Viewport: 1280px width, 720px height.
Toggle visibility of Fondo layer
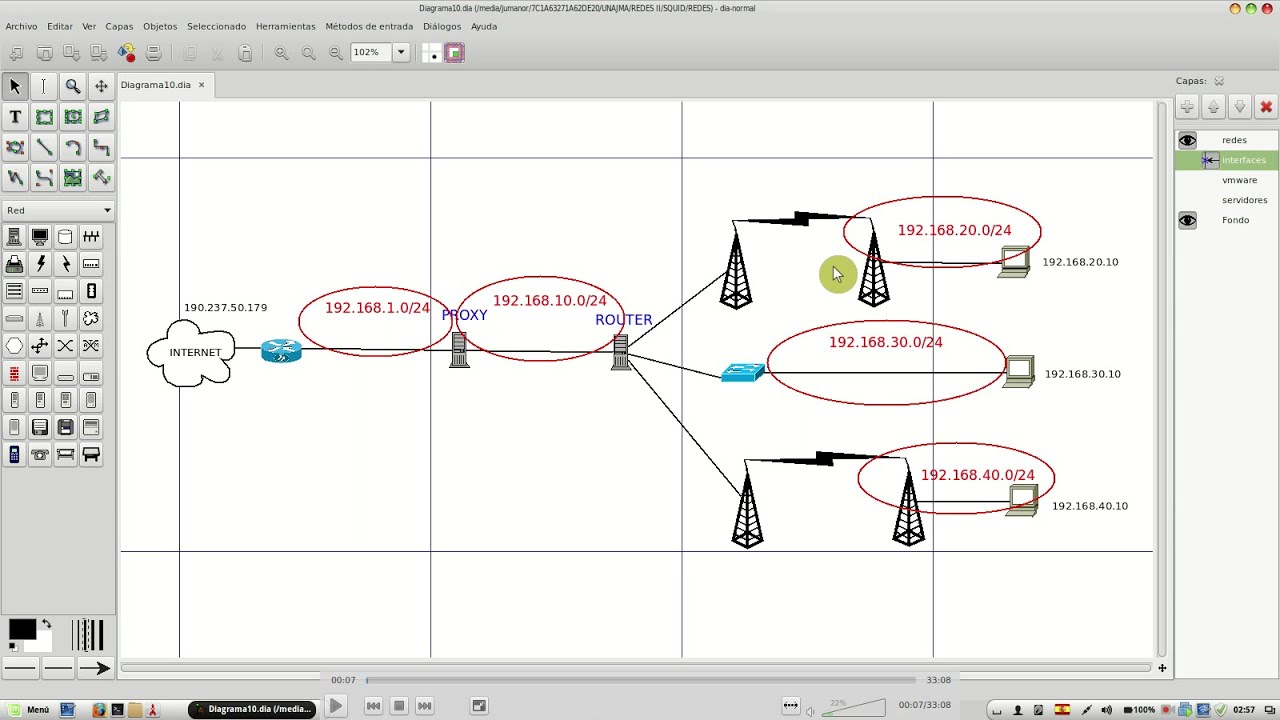1187,220
